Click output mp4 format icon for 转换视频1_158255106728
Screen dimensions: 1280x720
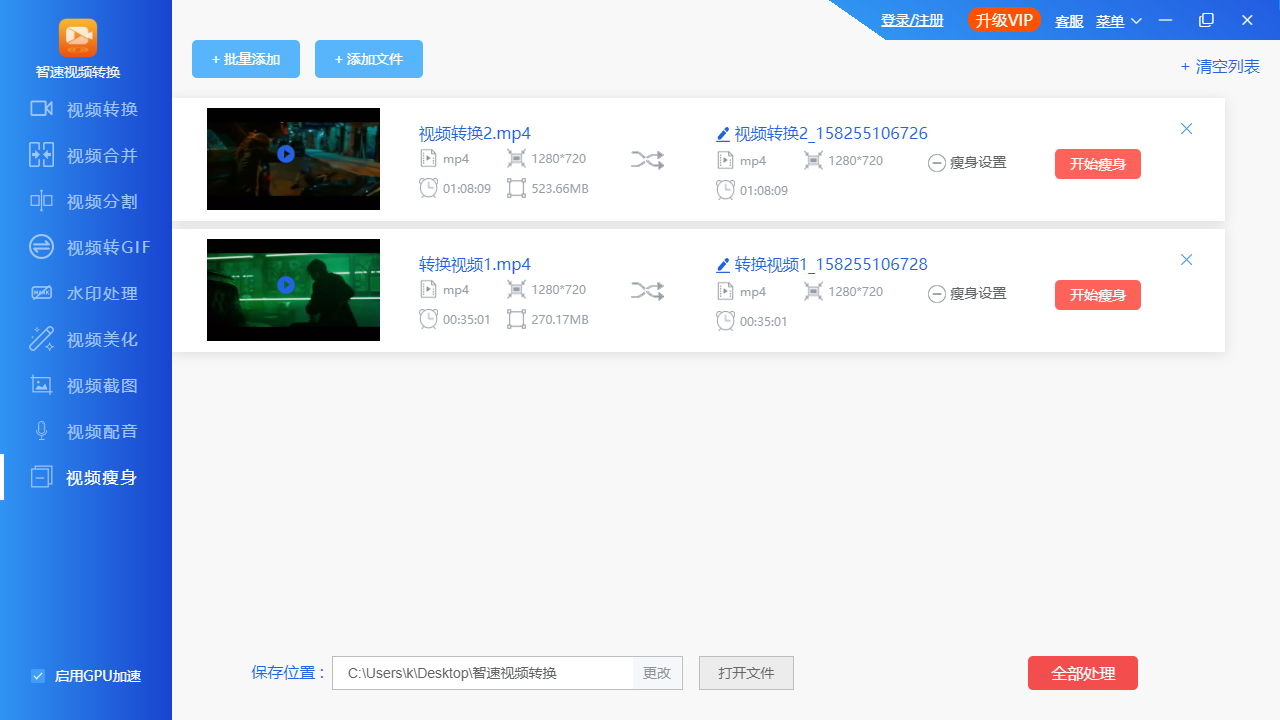pos(725,292)
